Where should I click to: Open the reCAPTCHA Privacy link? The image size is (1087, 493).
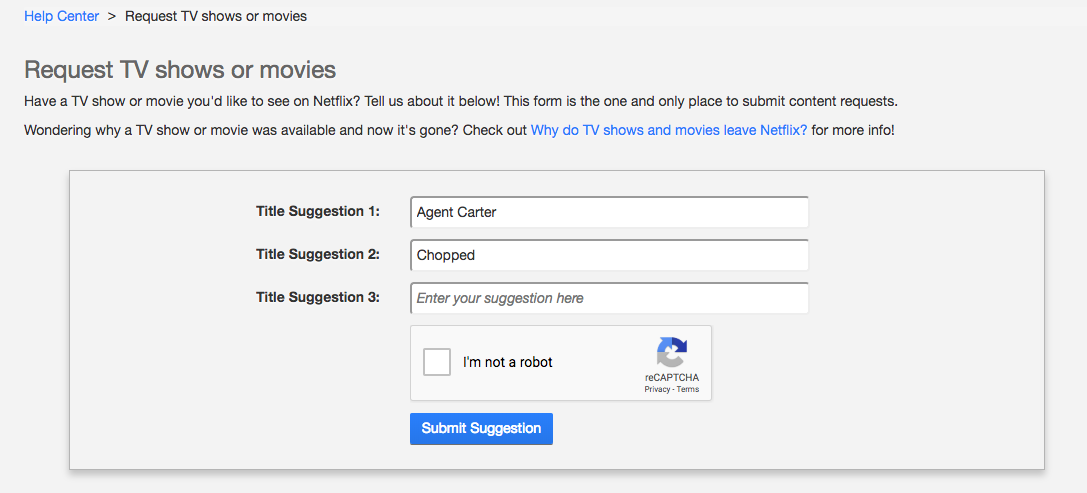click(x=657, y=389)
